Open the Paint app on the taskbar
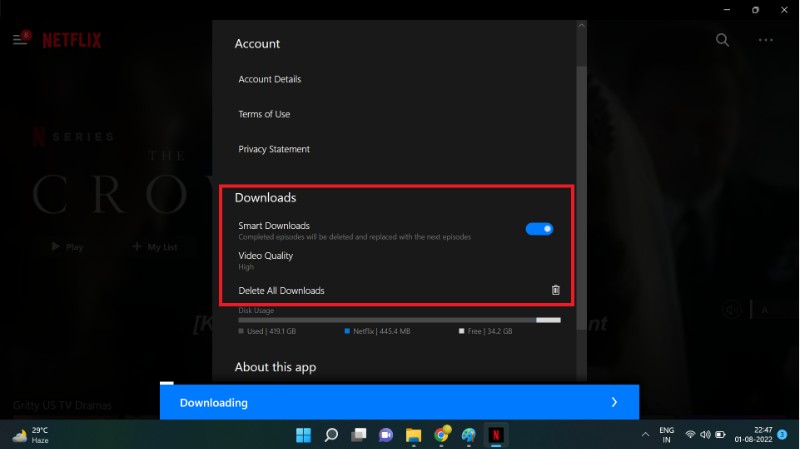 [x=468, y=435]
